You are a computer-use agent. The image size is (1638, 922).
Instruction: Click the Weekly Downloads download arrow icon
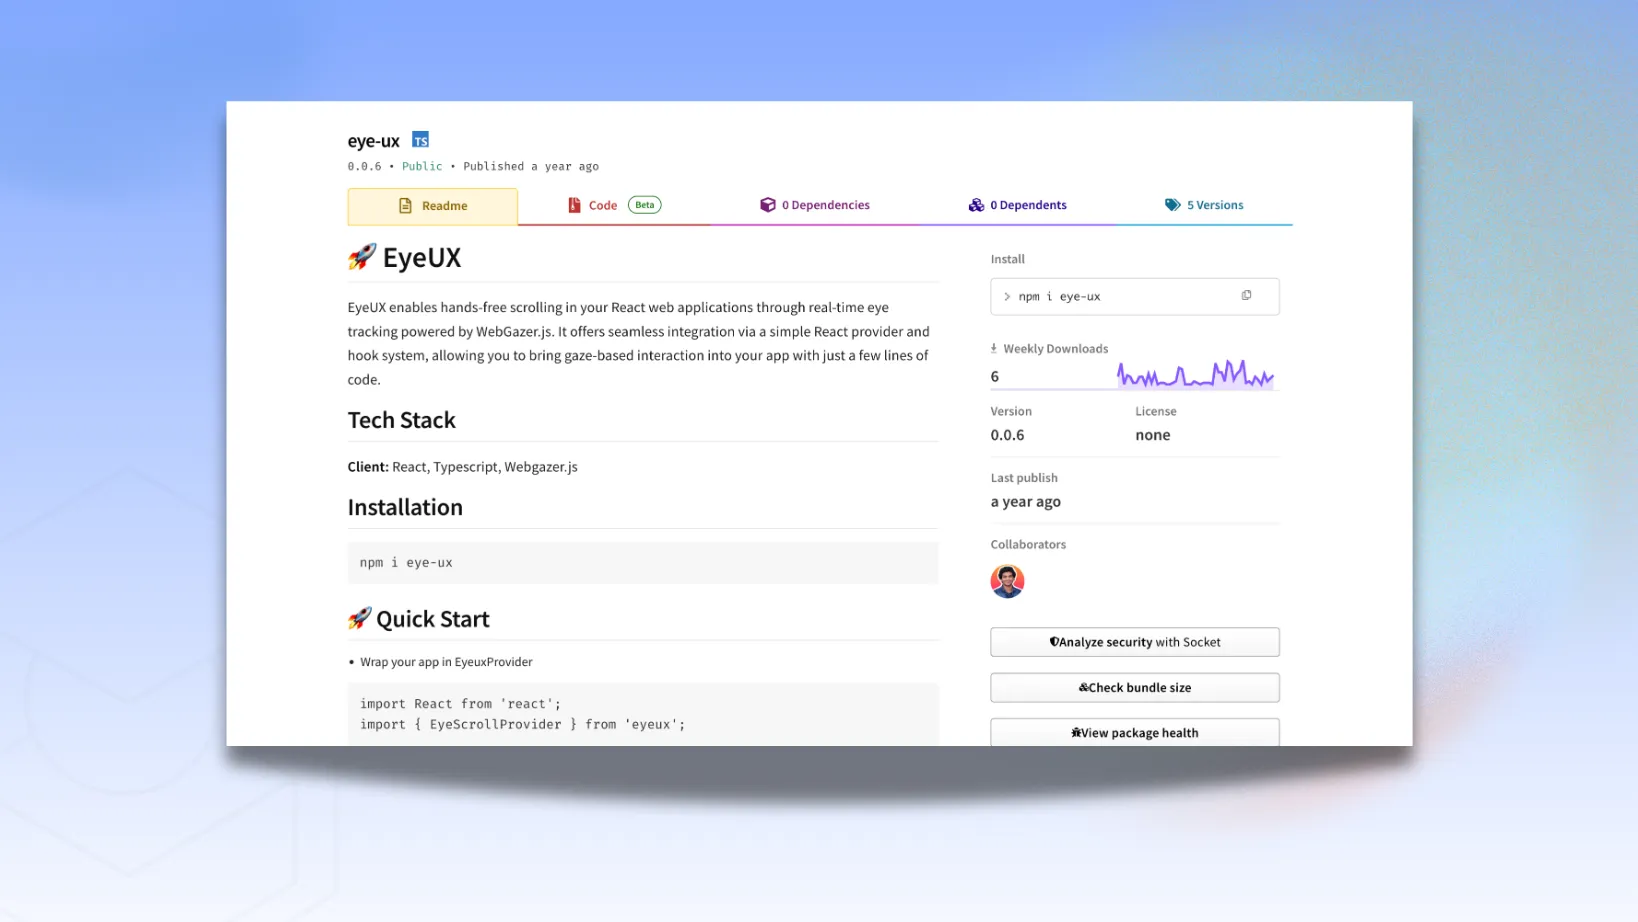994,348
